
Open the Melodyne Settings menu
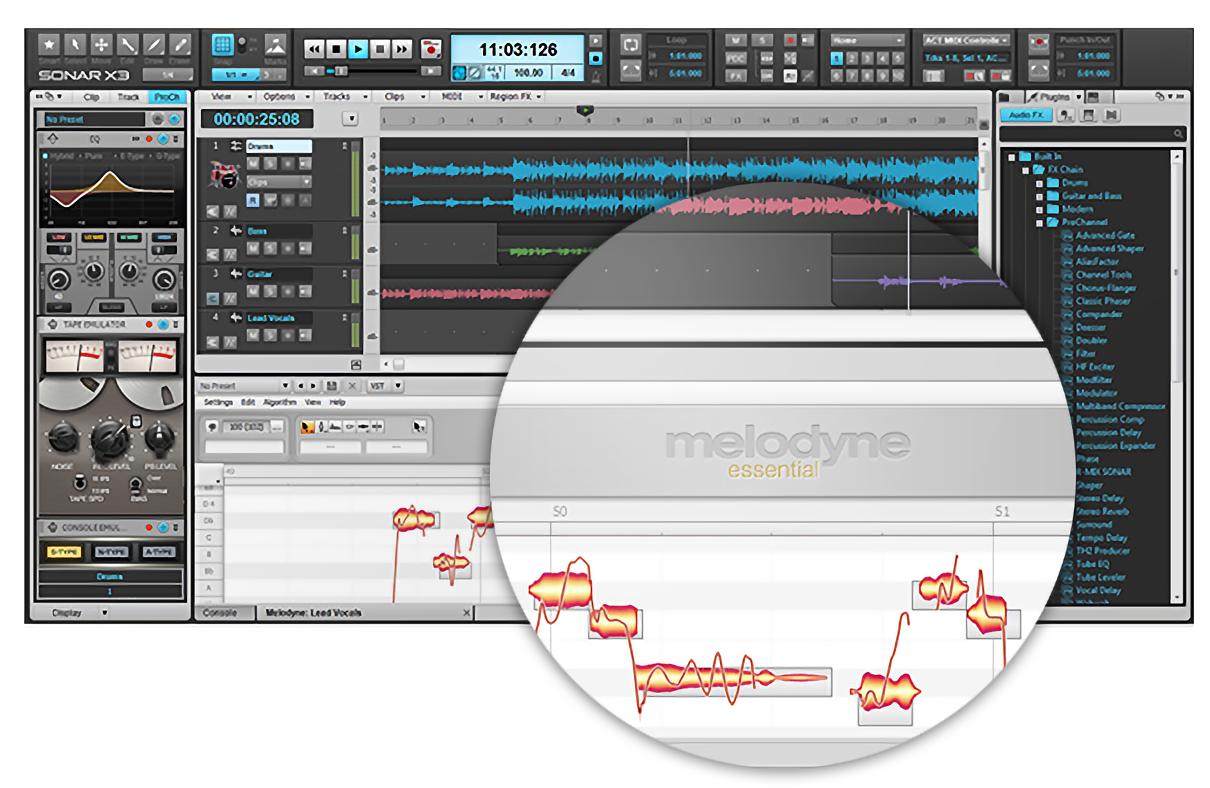coord(219,402)
